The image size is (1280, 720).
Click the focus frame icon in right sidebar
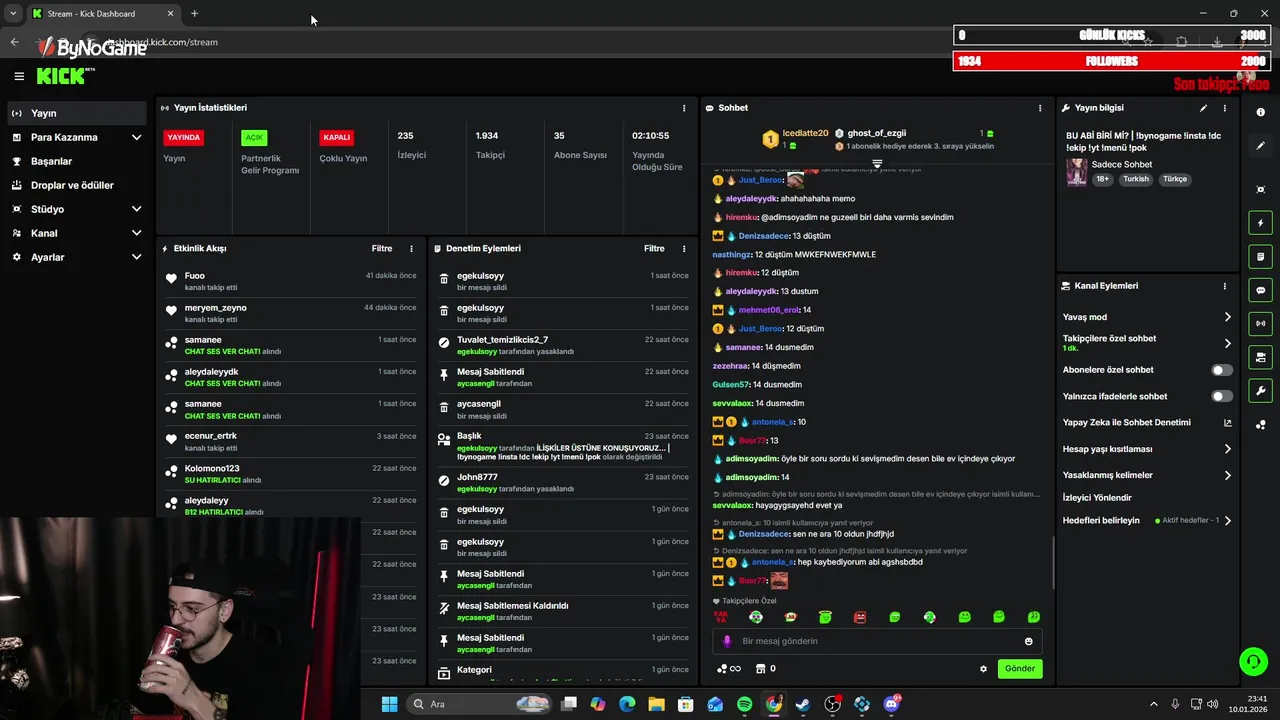1260,189
